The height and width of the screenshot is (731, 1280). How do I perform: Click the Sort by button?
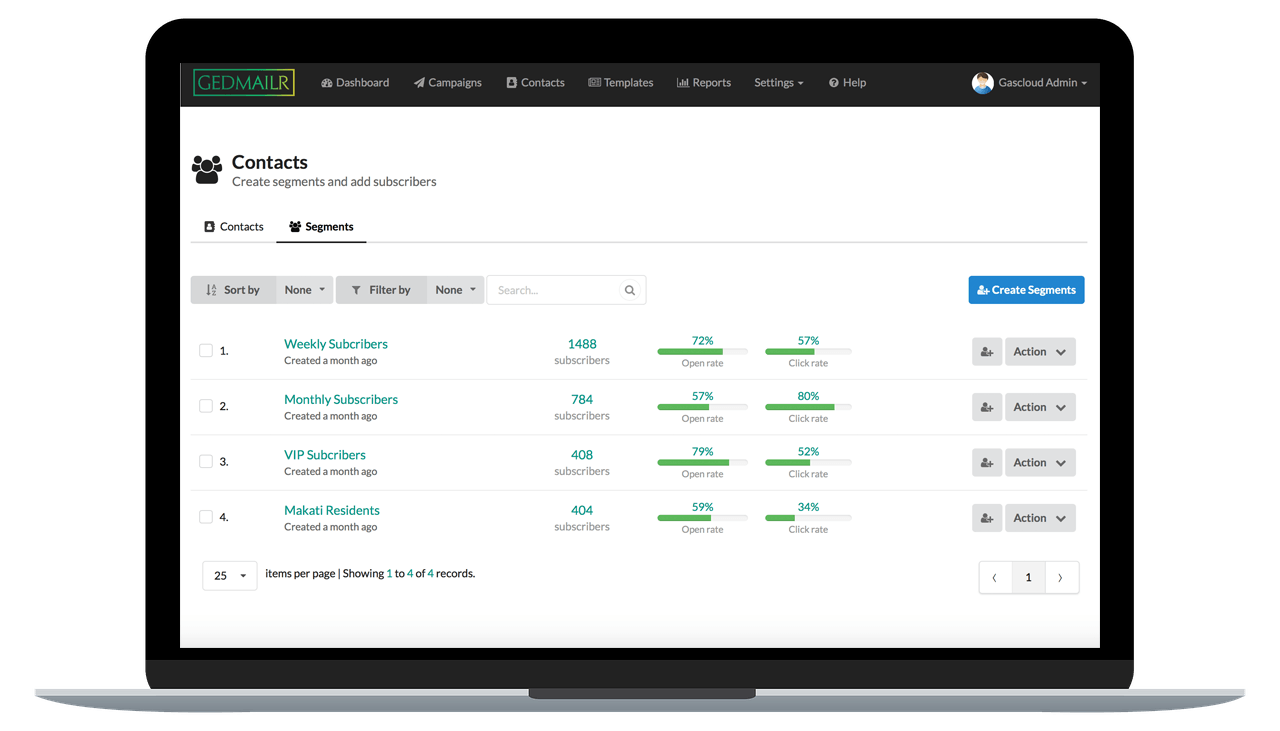[x=233, y=290]
